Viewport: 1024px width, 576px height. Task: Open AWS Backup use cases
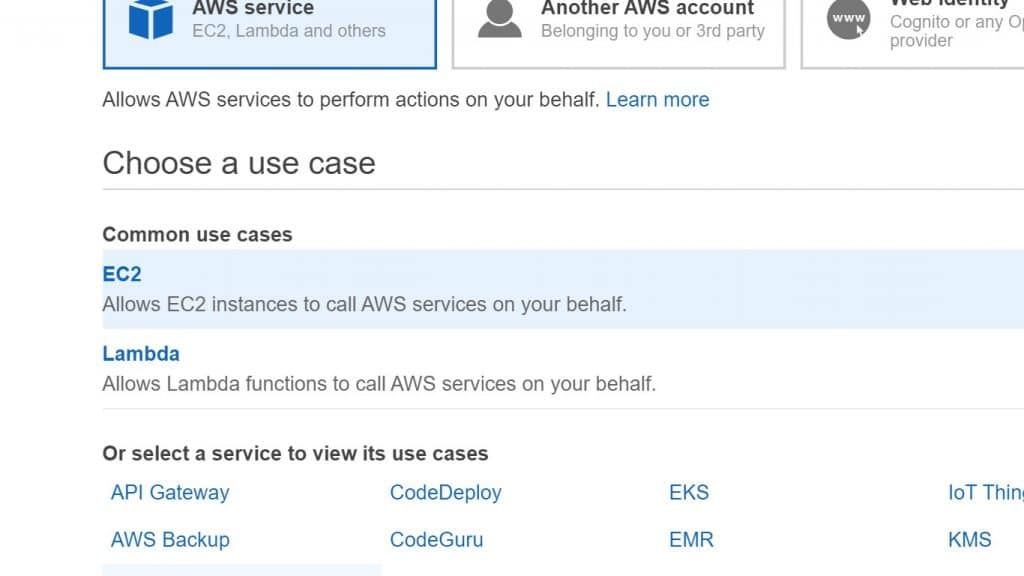click(169, 539)
